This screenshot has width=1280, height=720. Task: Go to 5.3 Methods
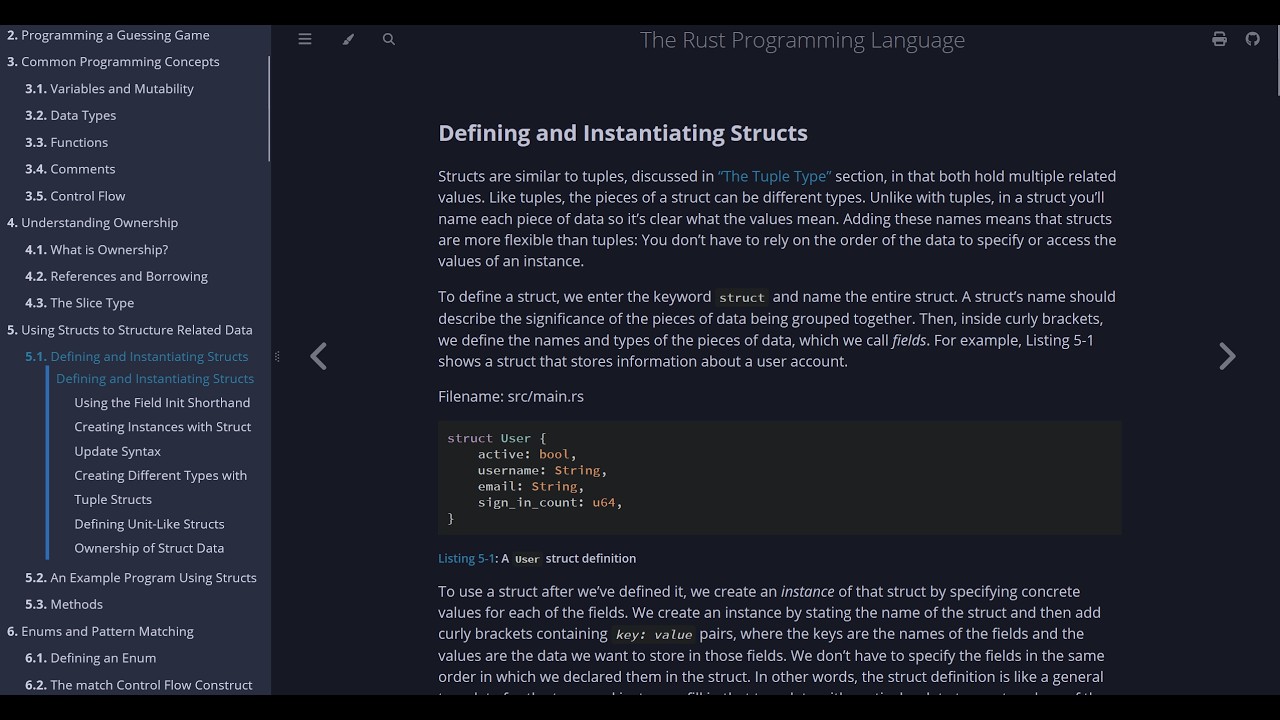(x=63, y=605)
